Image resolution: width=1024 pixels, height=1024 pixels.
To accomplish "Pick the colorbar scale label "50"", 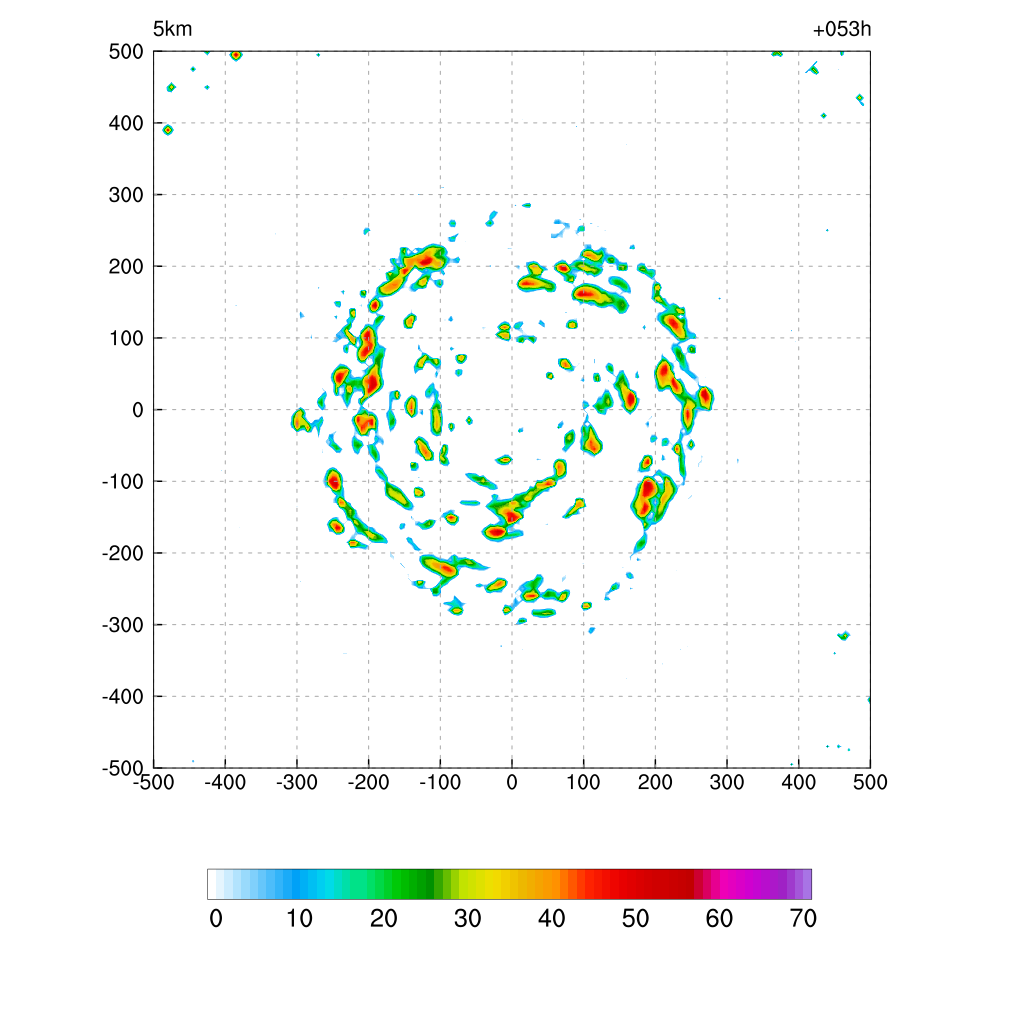I will click(x=635, y=919).
